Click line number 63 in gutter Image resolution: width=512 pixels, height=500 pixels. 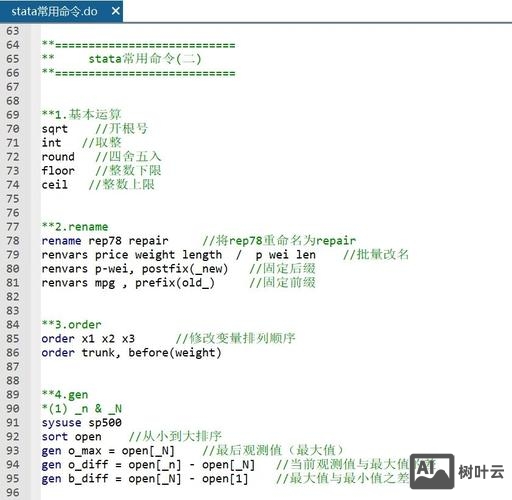click(13, 31)
